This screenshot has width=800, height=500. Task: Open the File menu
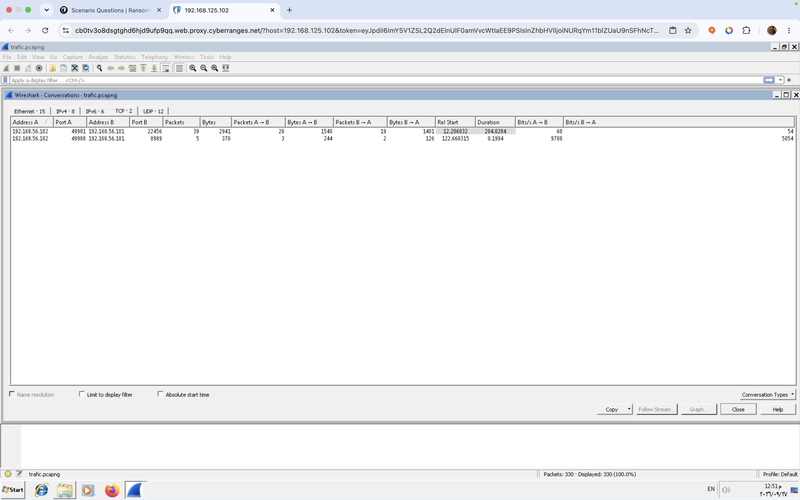click(7, 57)
